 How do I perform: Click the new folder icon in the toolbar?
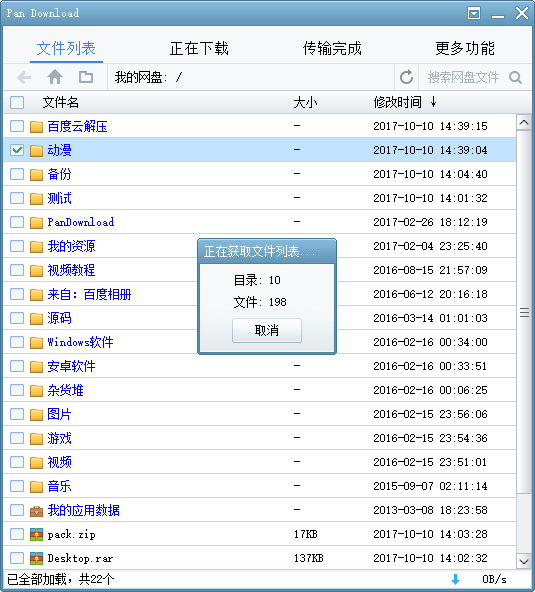pos(86,77)
